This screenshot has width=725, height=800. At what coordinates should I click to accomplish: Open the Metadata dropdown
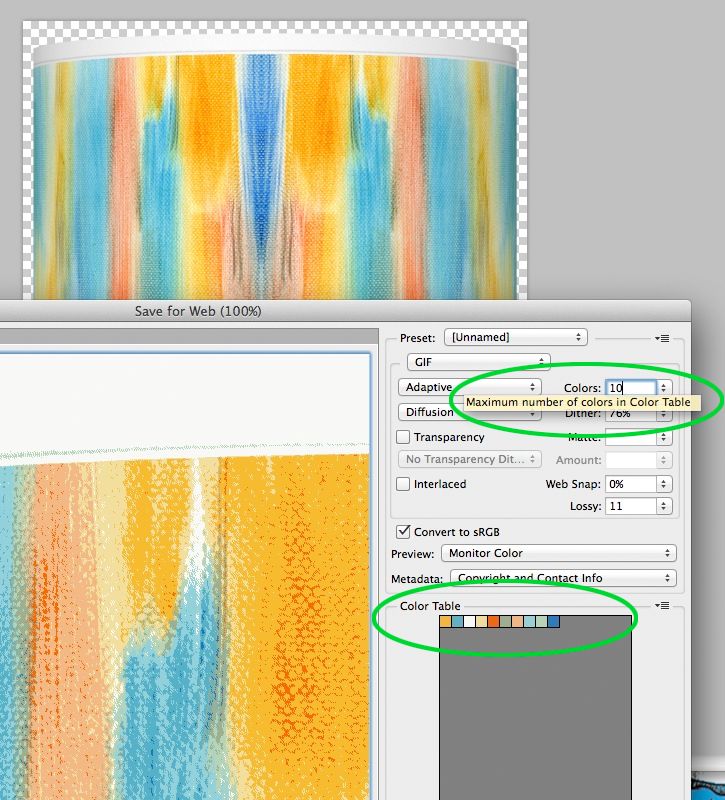point(562,578)
